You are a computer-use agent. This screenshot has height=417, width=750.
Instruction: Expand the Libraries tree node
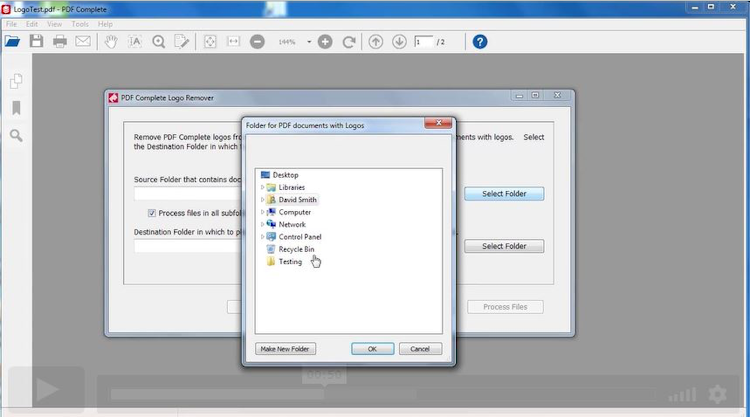pyautogui.click(x=262, y=187)
